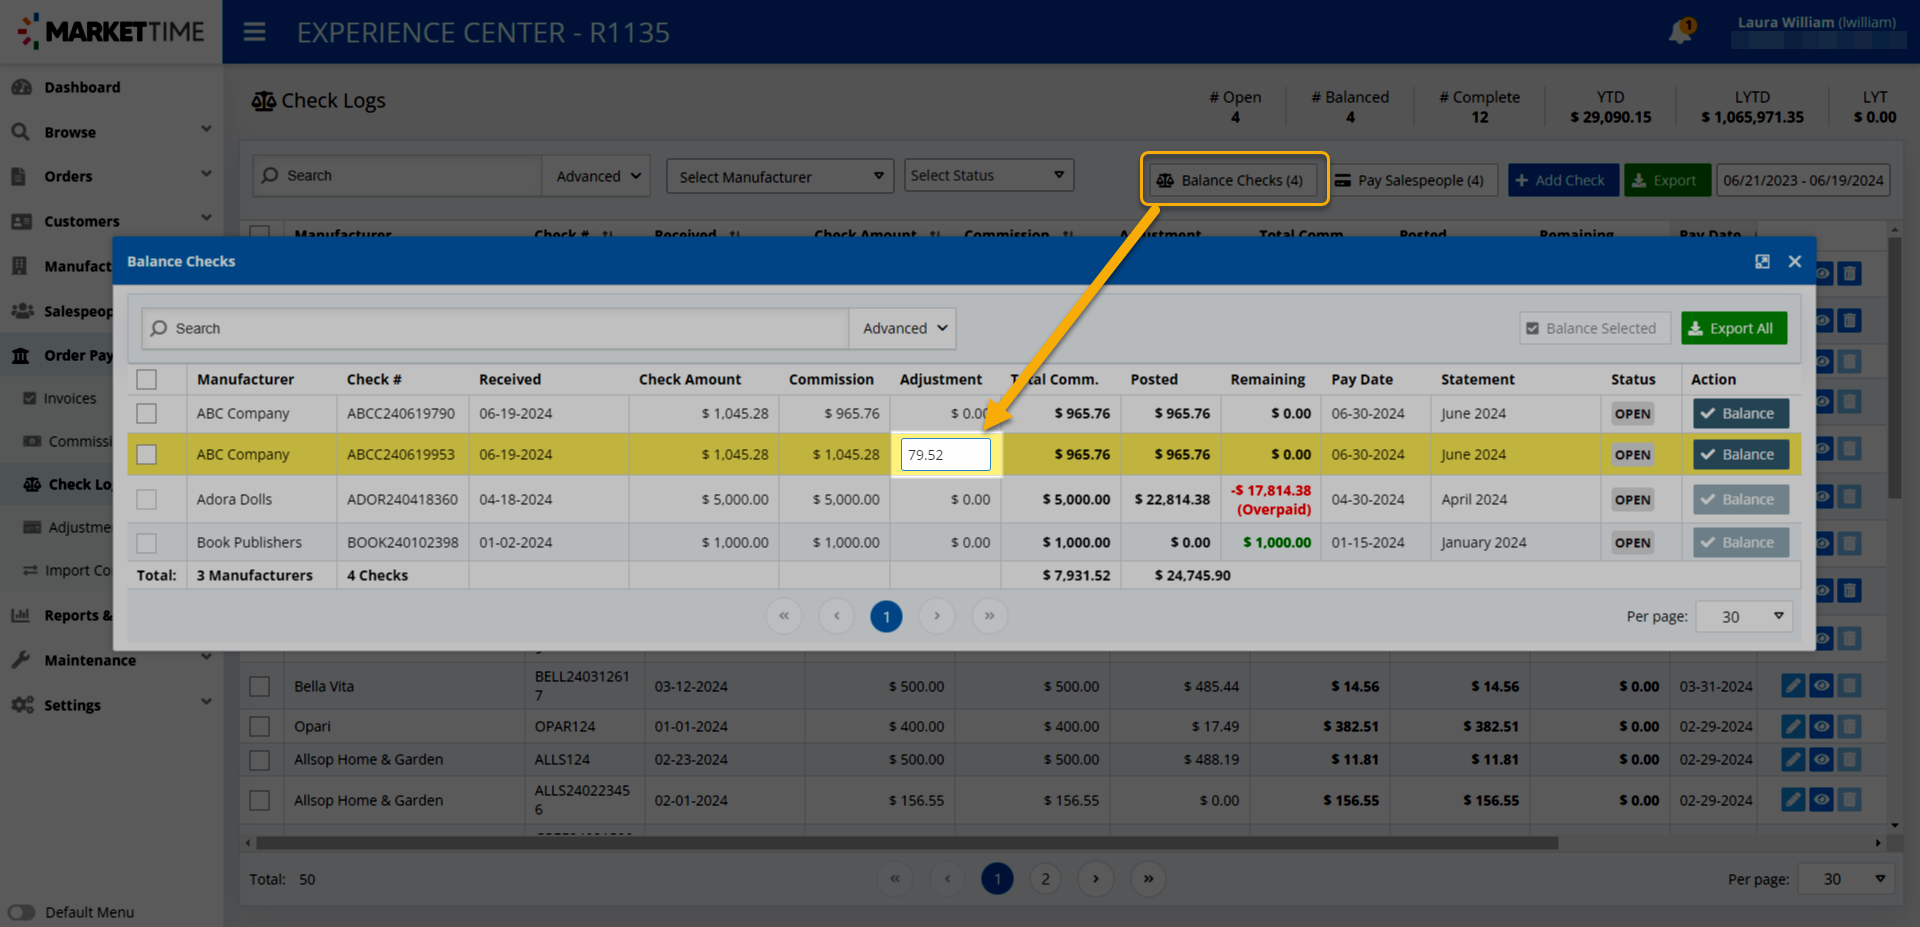Balance the check ABCC240619953
The height and width of the screenshot is (927, 1920).
point(1740,455)
